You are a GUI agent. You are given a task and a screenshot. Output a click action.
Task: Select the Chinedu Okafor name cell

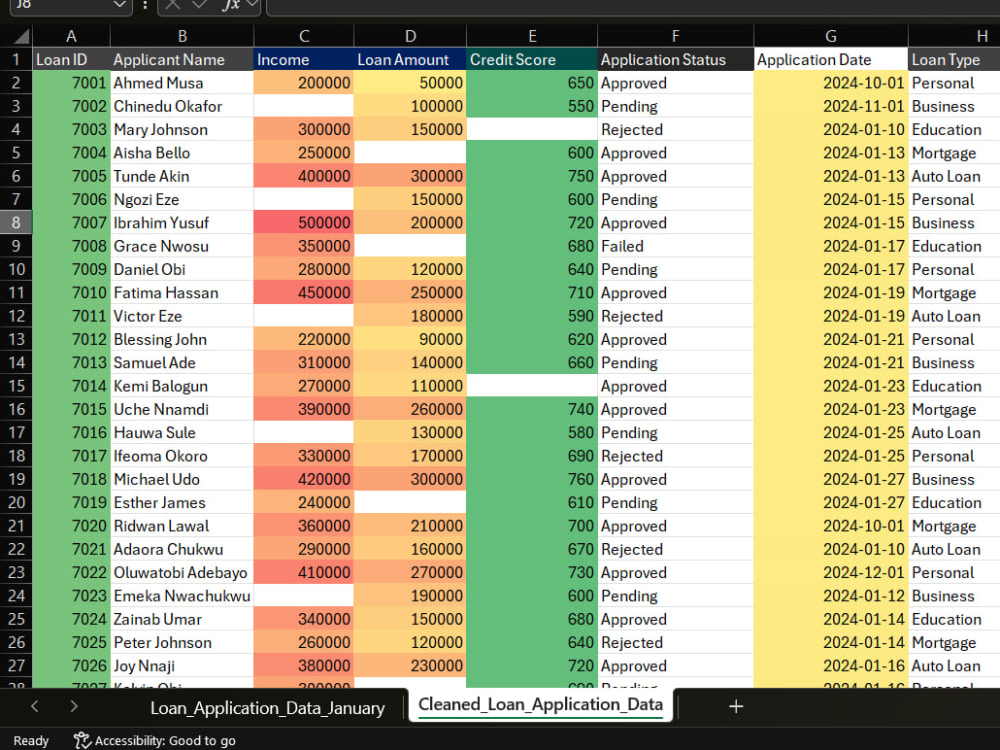coord(182,107)
